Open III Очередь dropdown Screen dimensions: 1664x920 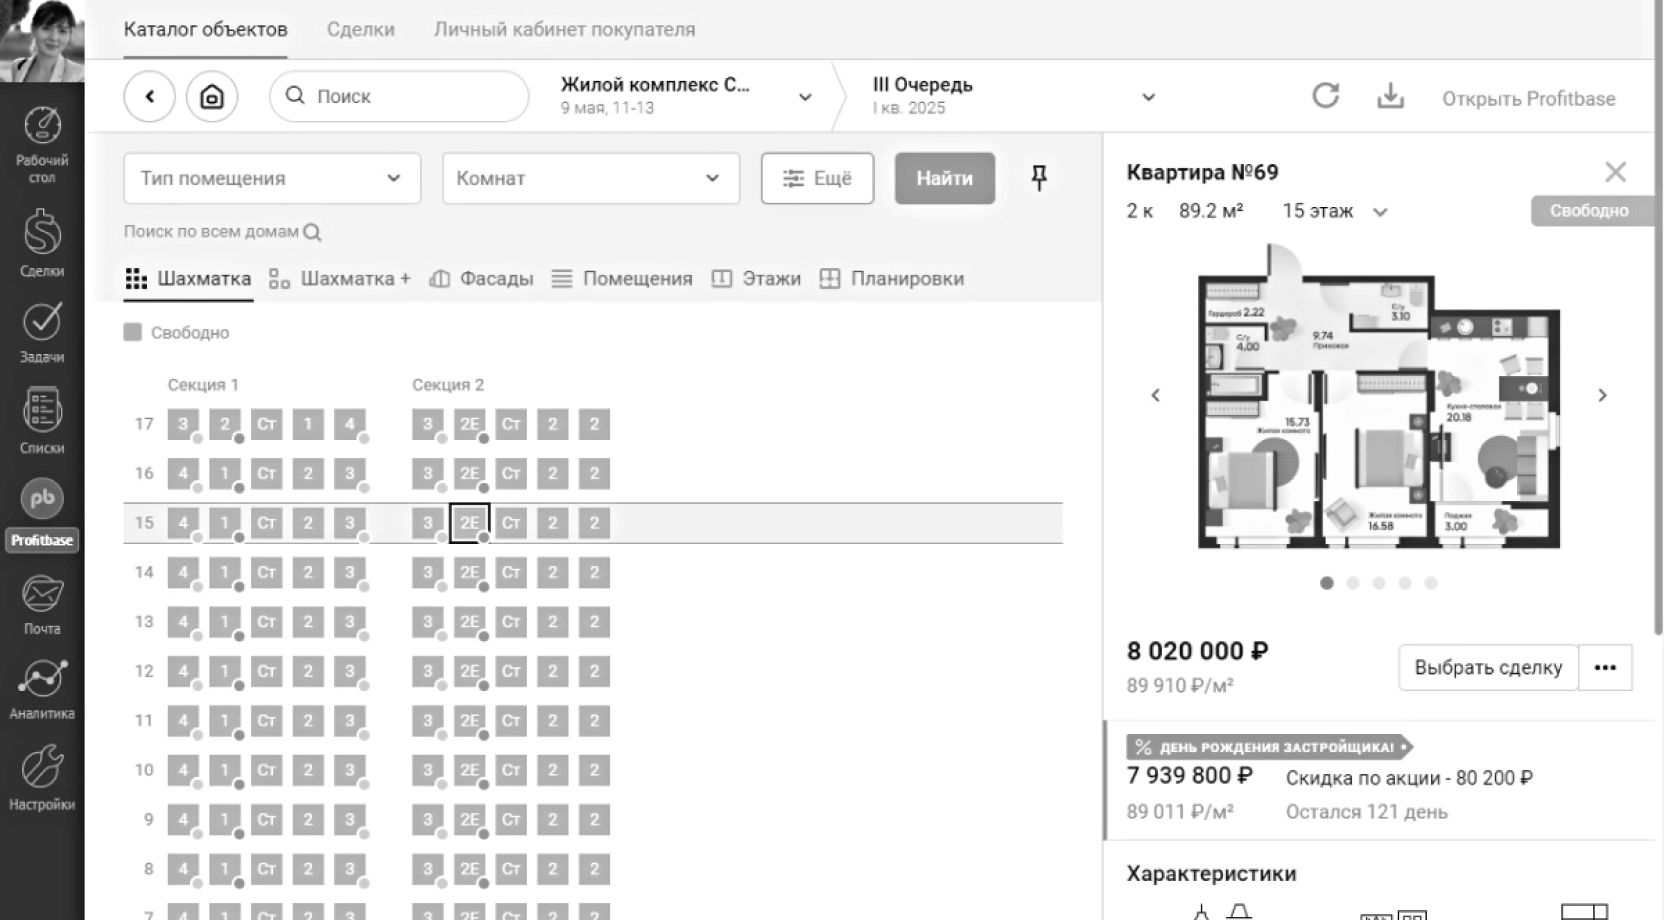(1012, 96)
